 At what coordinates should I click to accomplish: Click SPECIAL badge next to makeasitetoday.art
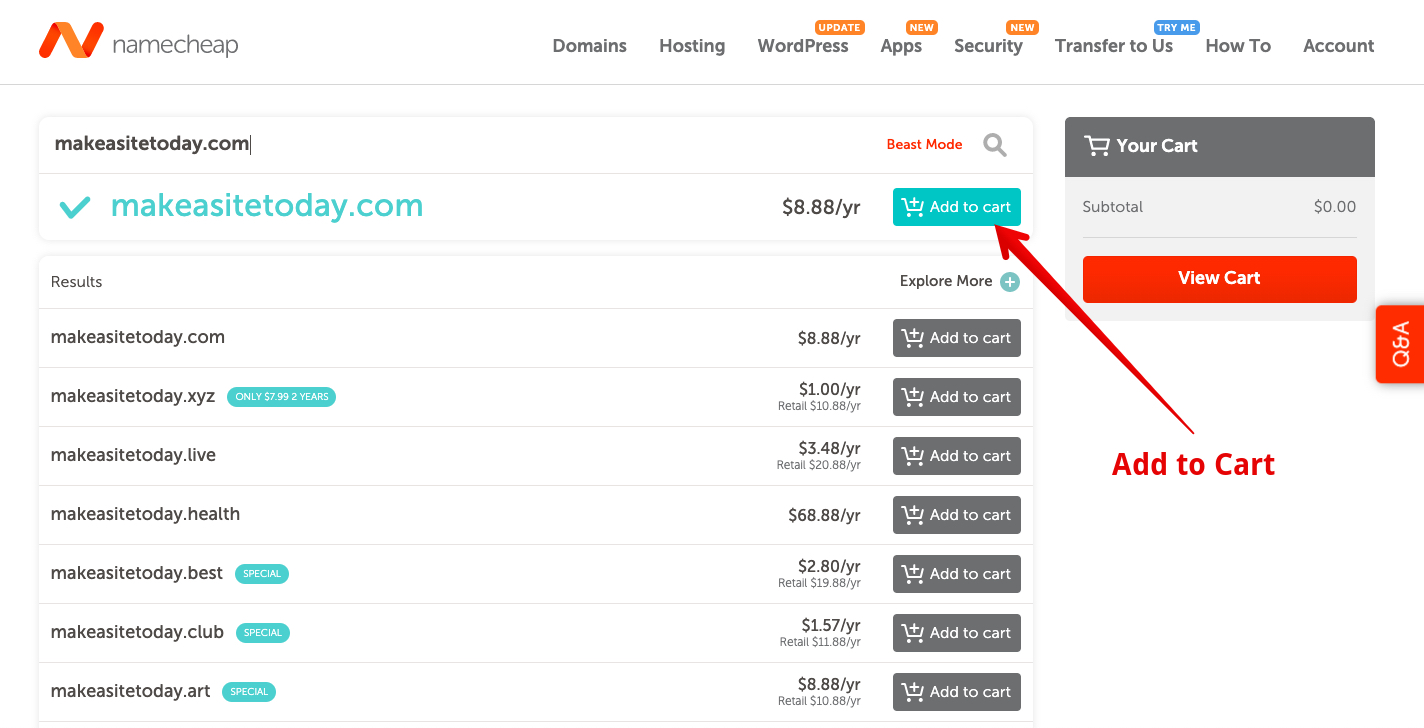[x=249, y=692]
